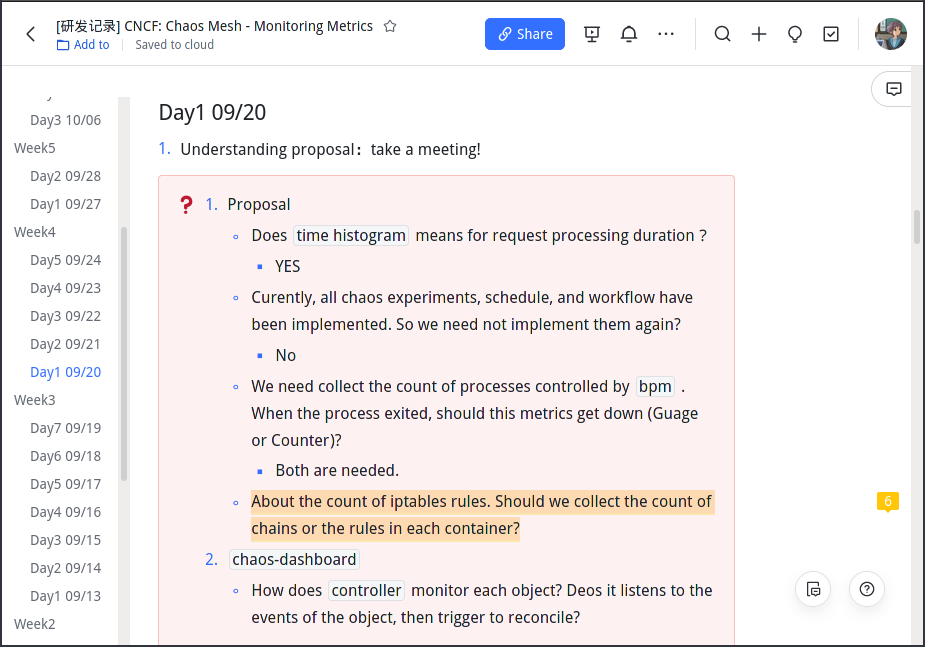This screenshot has width=925, height=647.
Task: Select Day1 09/20 in the sidebar
Action: tap(65, 371)
